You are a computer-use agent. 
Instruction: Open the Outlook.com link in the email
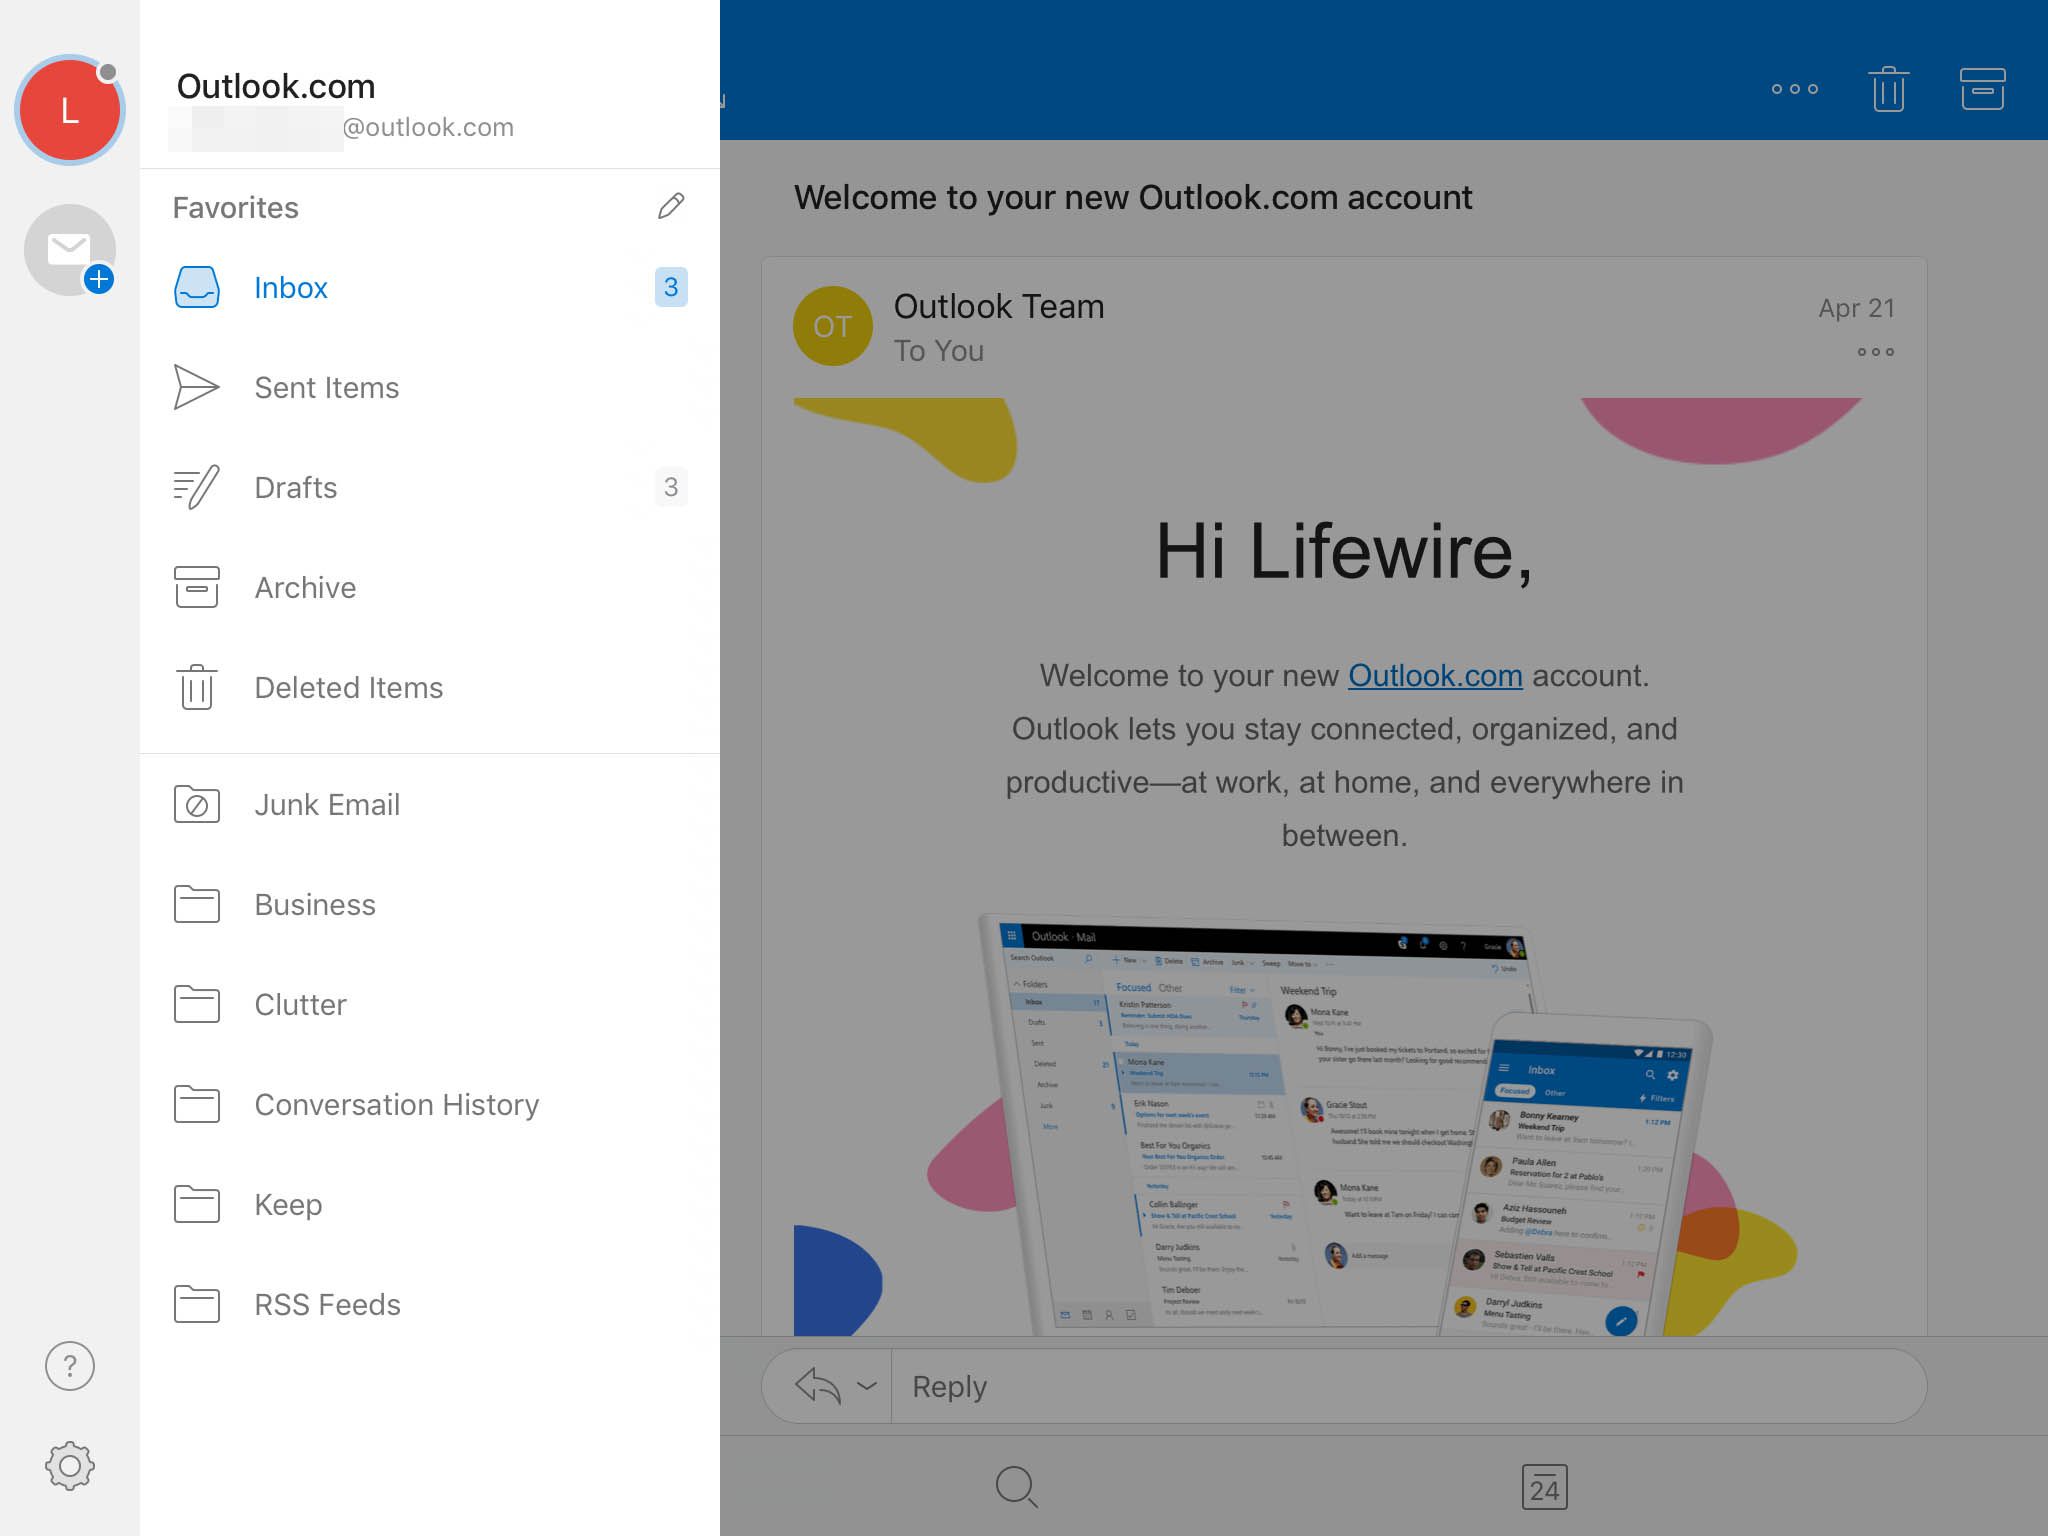coord(1435,675)
